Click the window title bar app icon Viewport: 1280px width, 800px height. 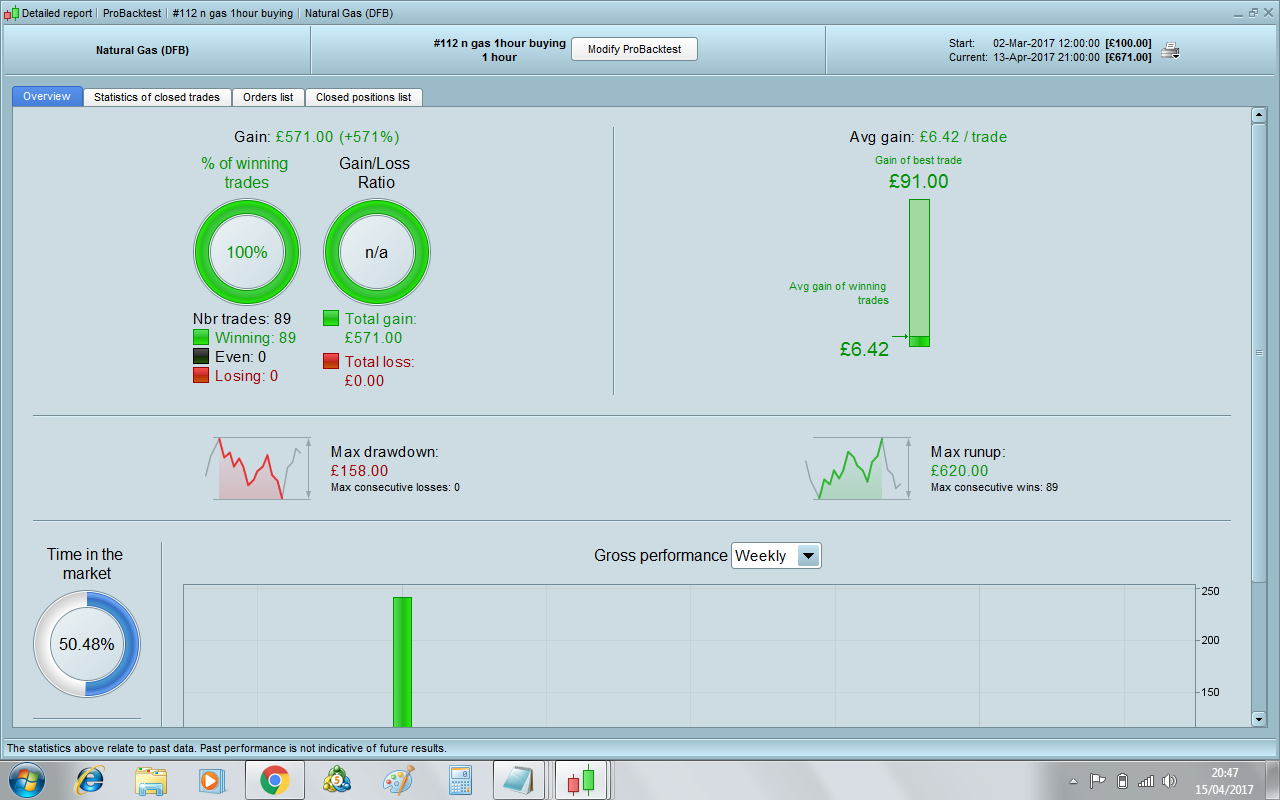12,13
